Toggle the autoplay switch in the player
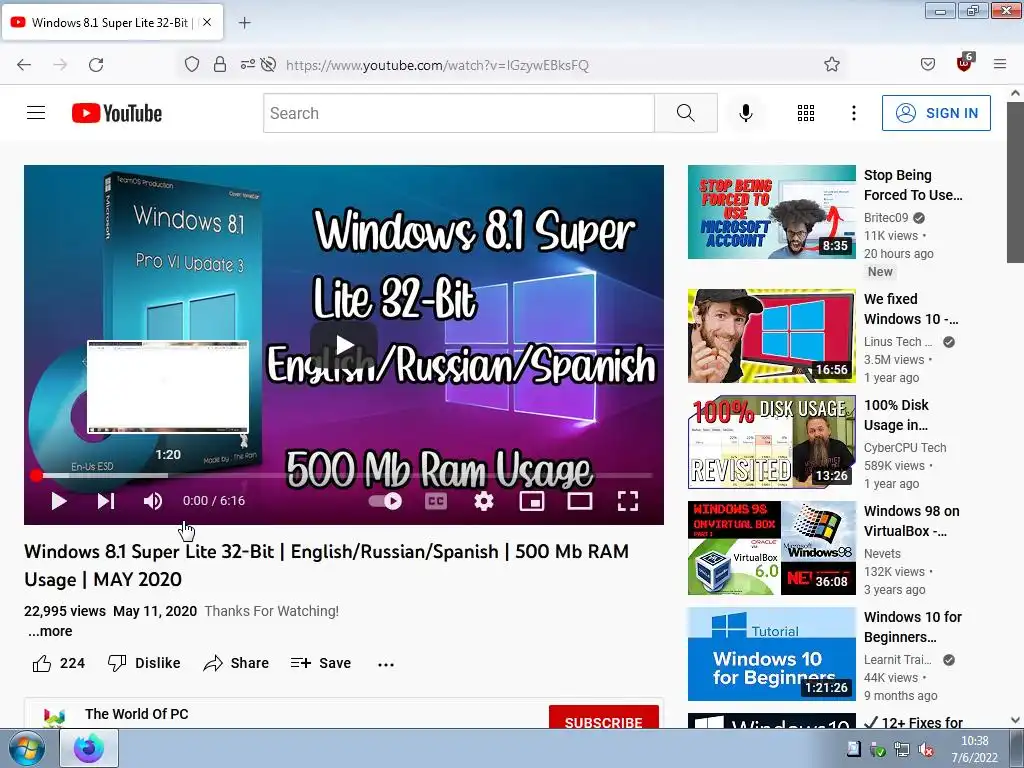This screenshot has width=1024, height=768. click(385, 501)
